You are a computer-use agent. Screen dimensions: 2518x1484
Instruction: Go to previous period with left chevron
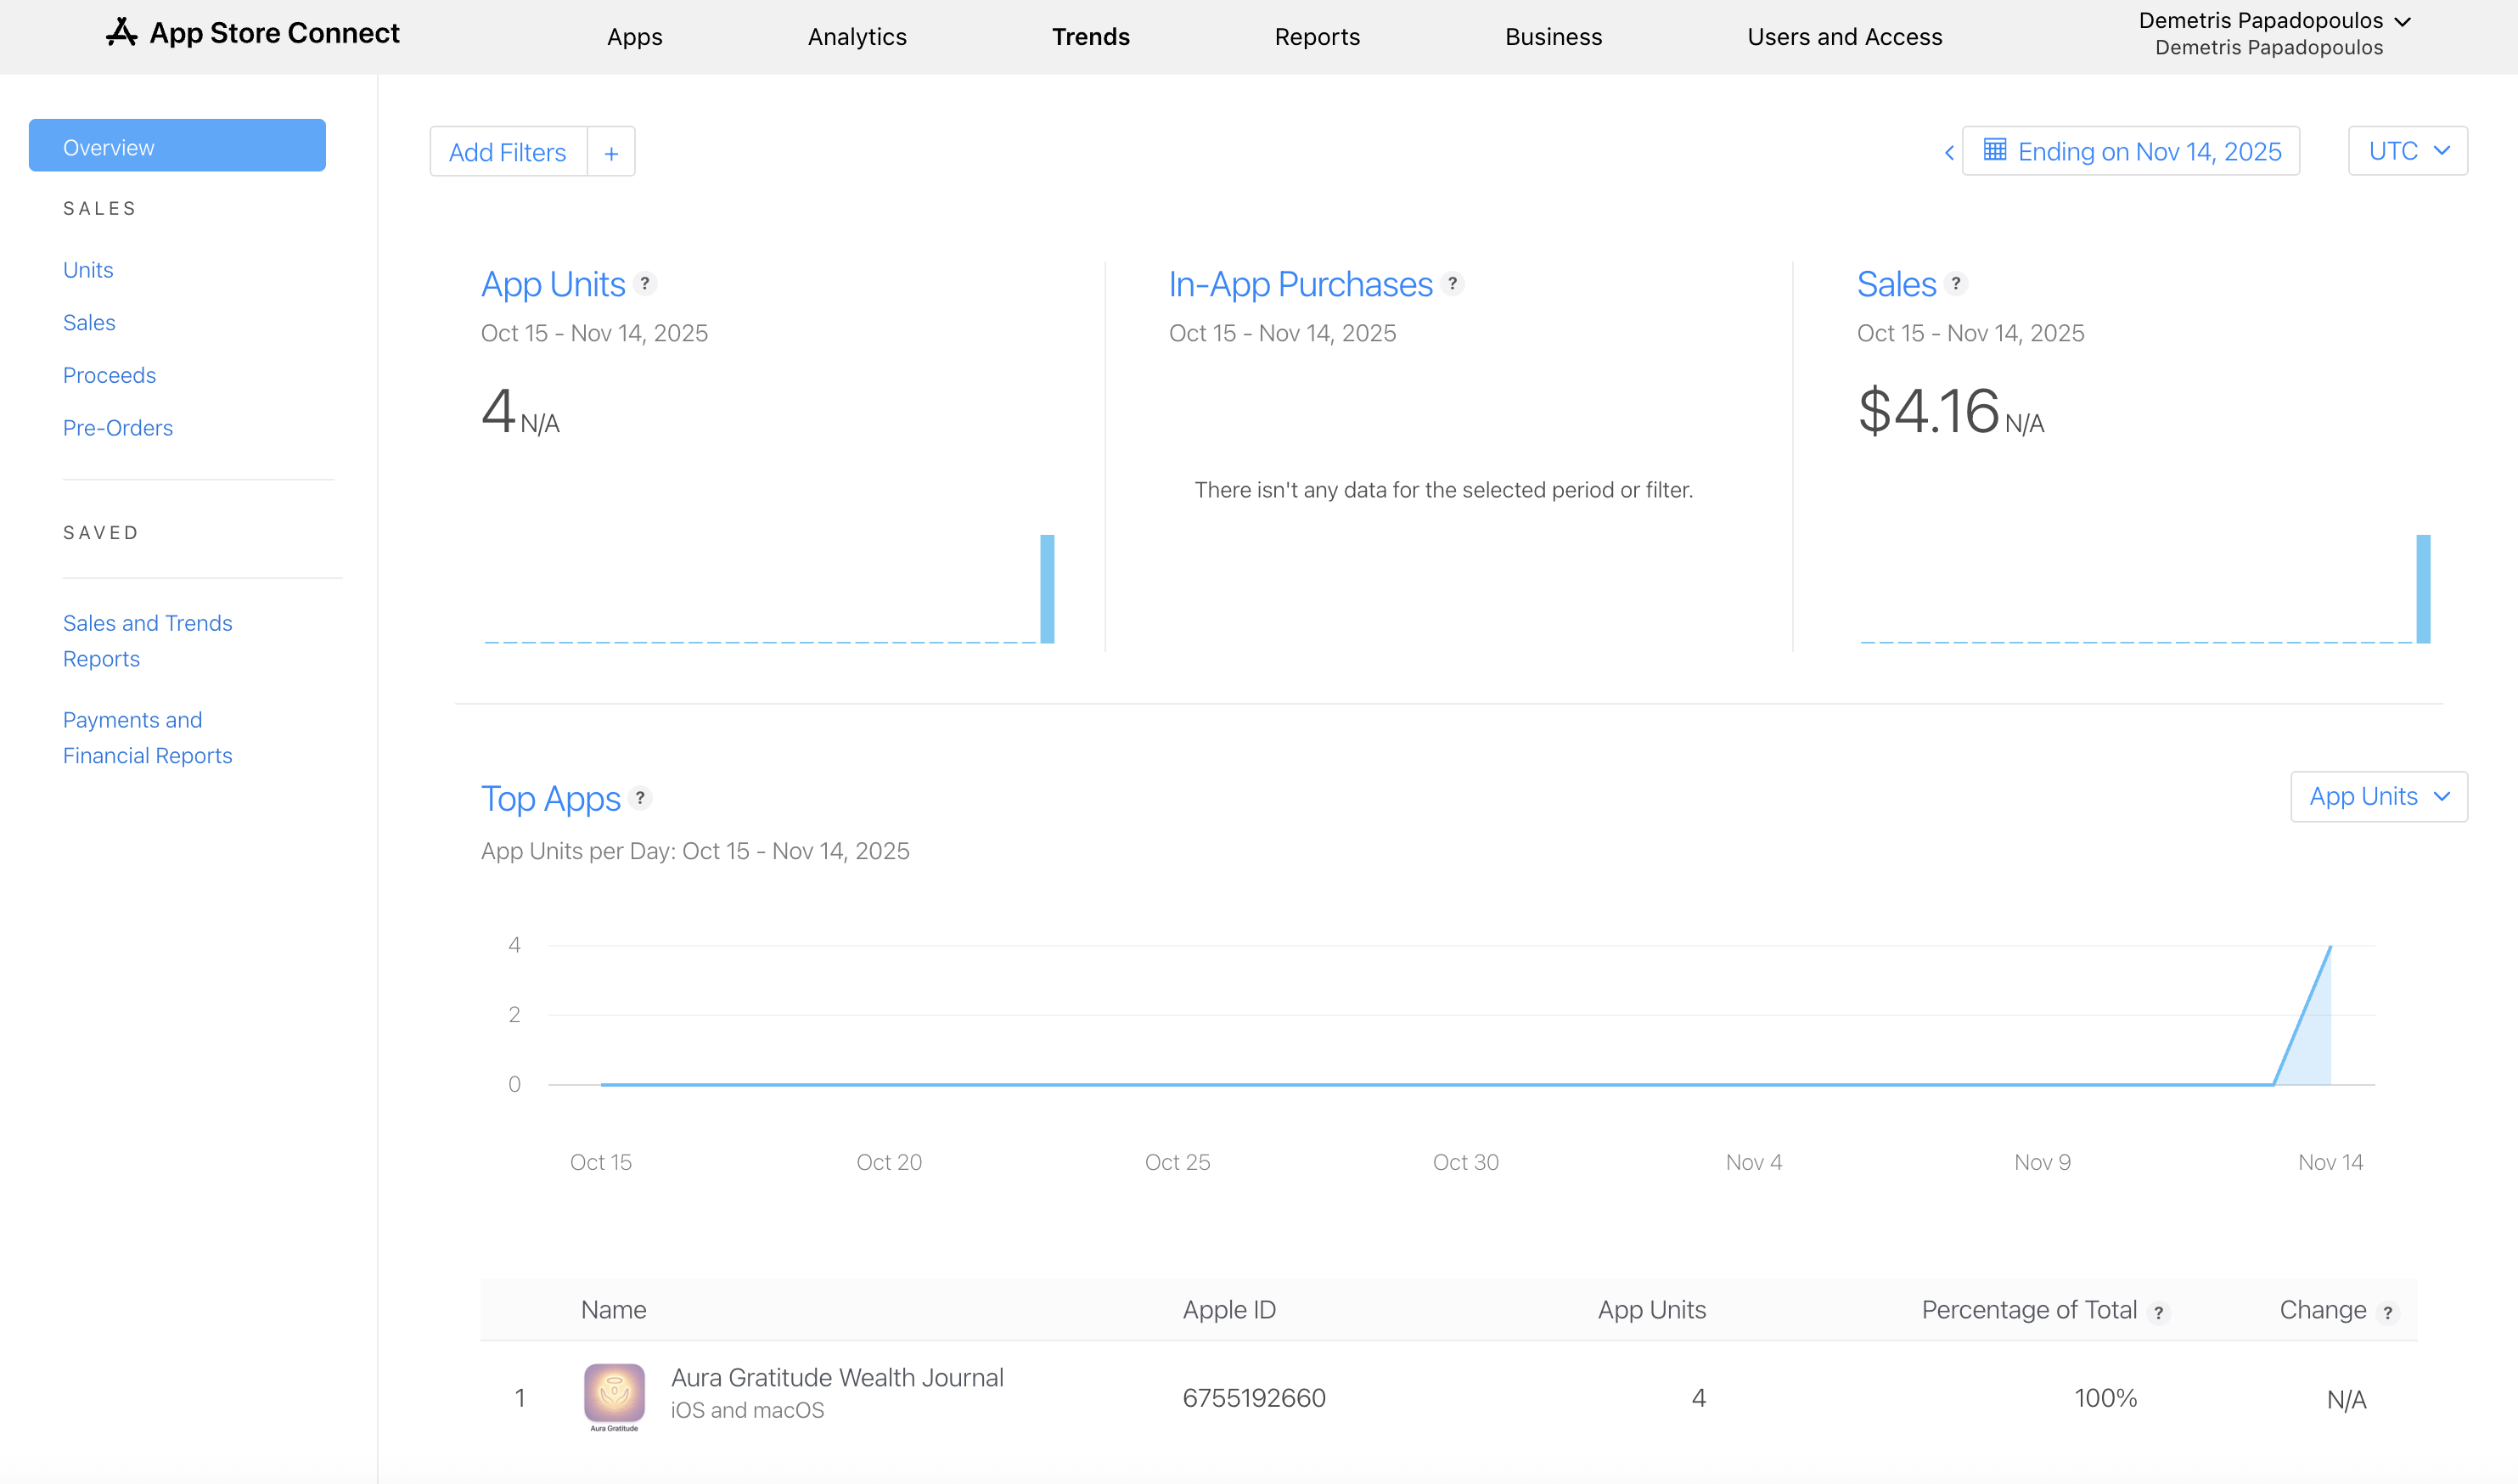[1950, 151]
